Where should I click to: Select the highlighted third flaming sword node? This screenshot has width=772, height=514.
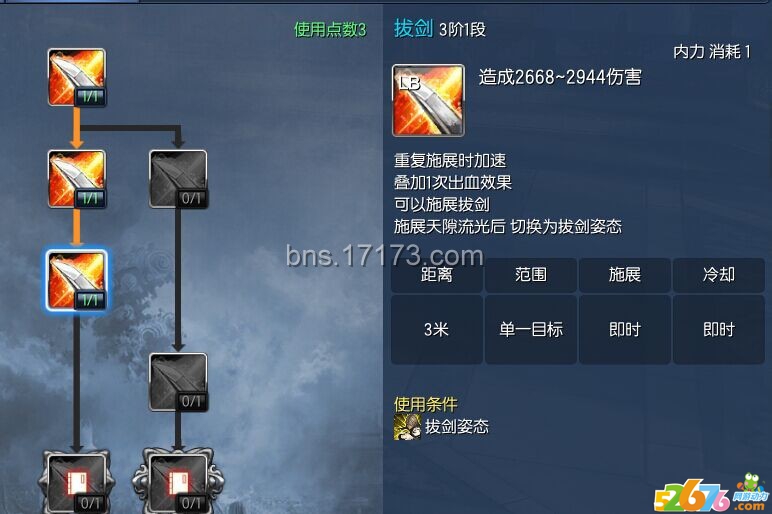pos(77,280)
